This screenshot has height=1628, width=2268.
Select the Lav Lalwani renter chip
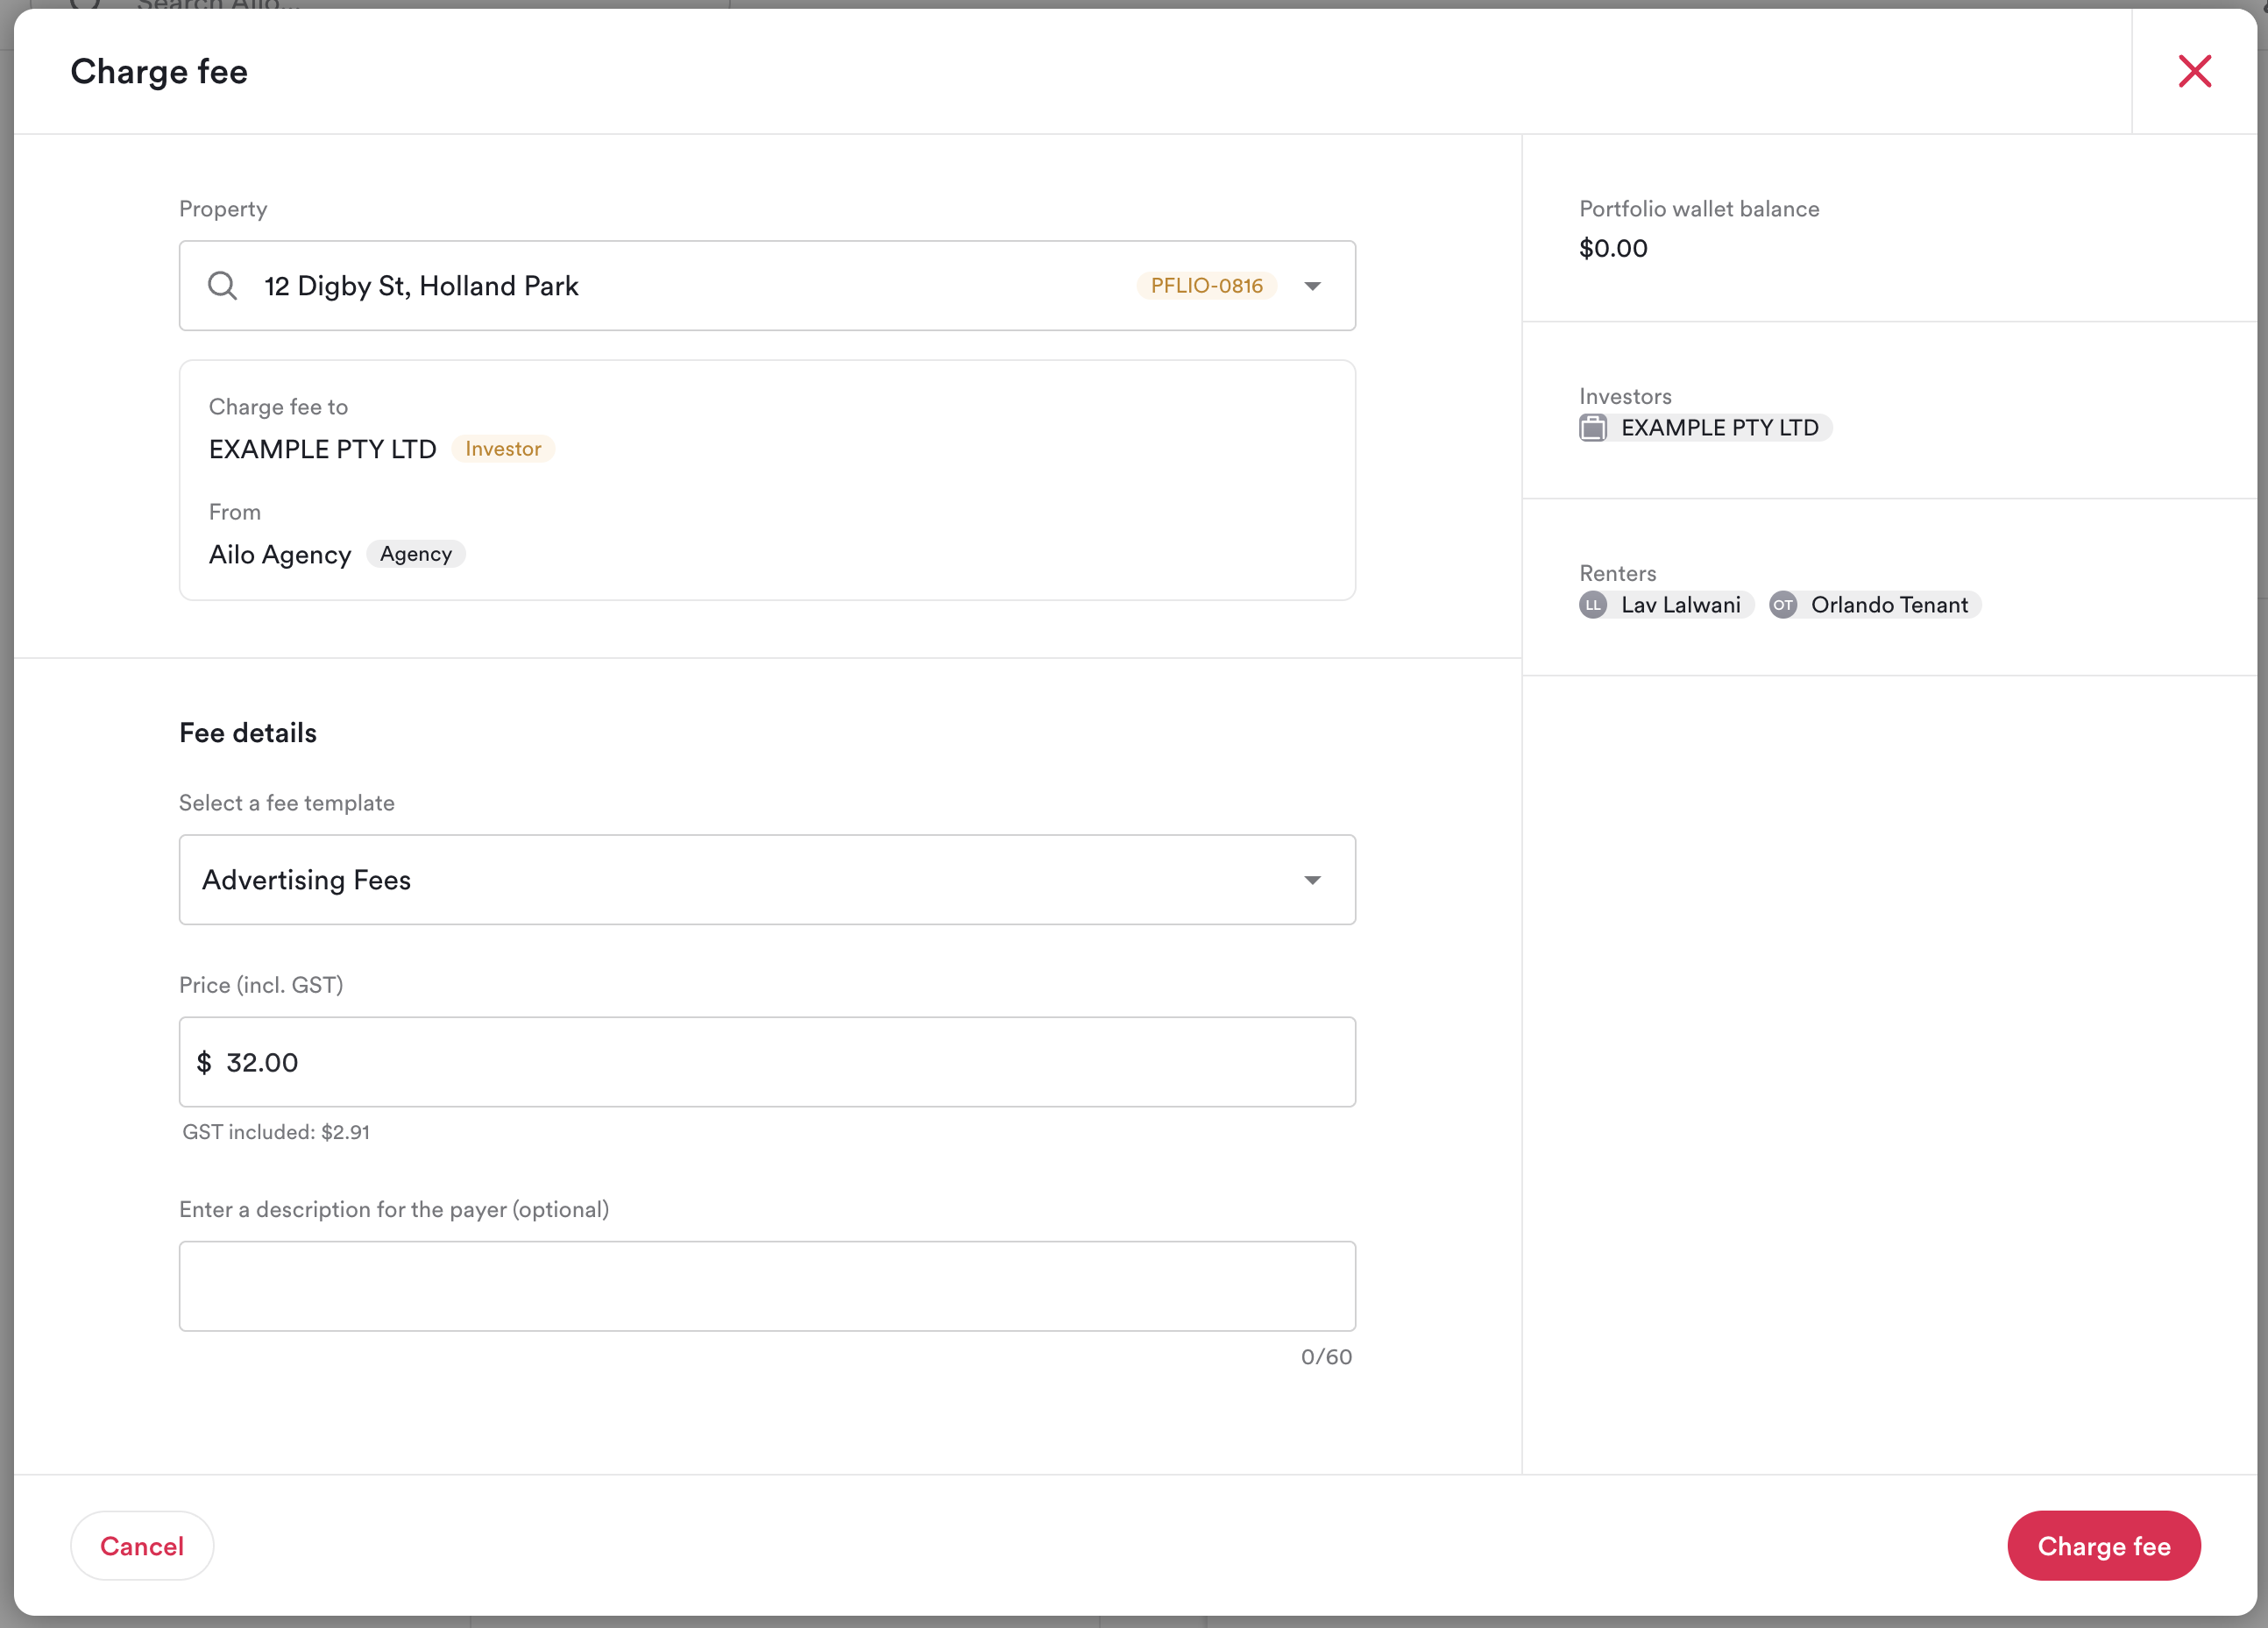(1680, 605)
